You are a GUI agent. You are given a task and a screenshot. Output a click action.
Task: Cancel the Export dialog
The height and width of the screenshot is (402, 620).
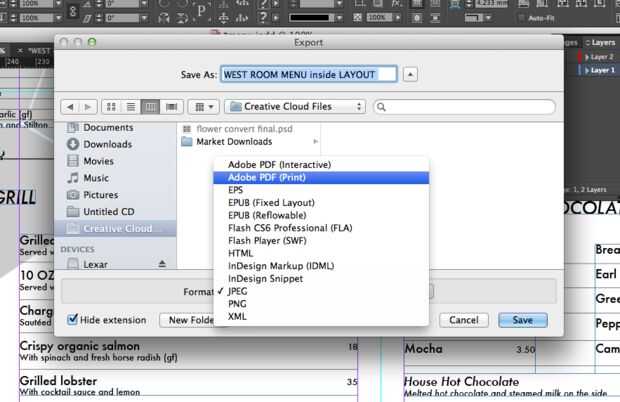pos(463,320)
